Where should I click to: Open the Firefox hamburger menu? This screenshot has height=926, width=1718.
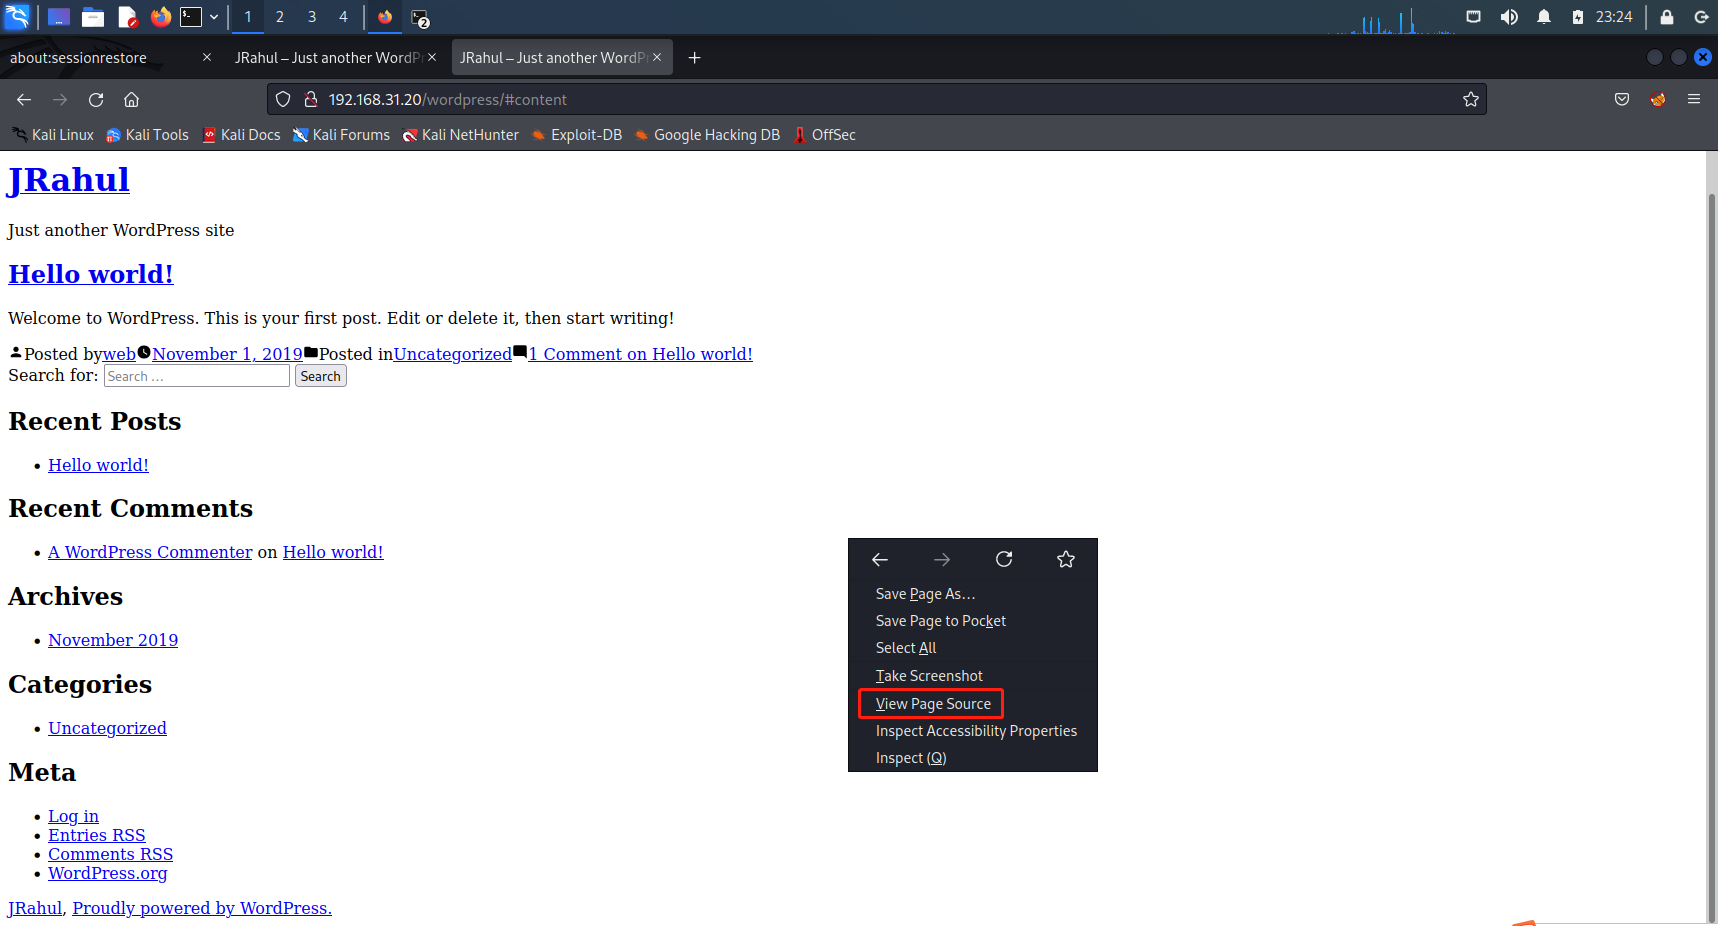pyautogui.click(x=1694, y=99)
